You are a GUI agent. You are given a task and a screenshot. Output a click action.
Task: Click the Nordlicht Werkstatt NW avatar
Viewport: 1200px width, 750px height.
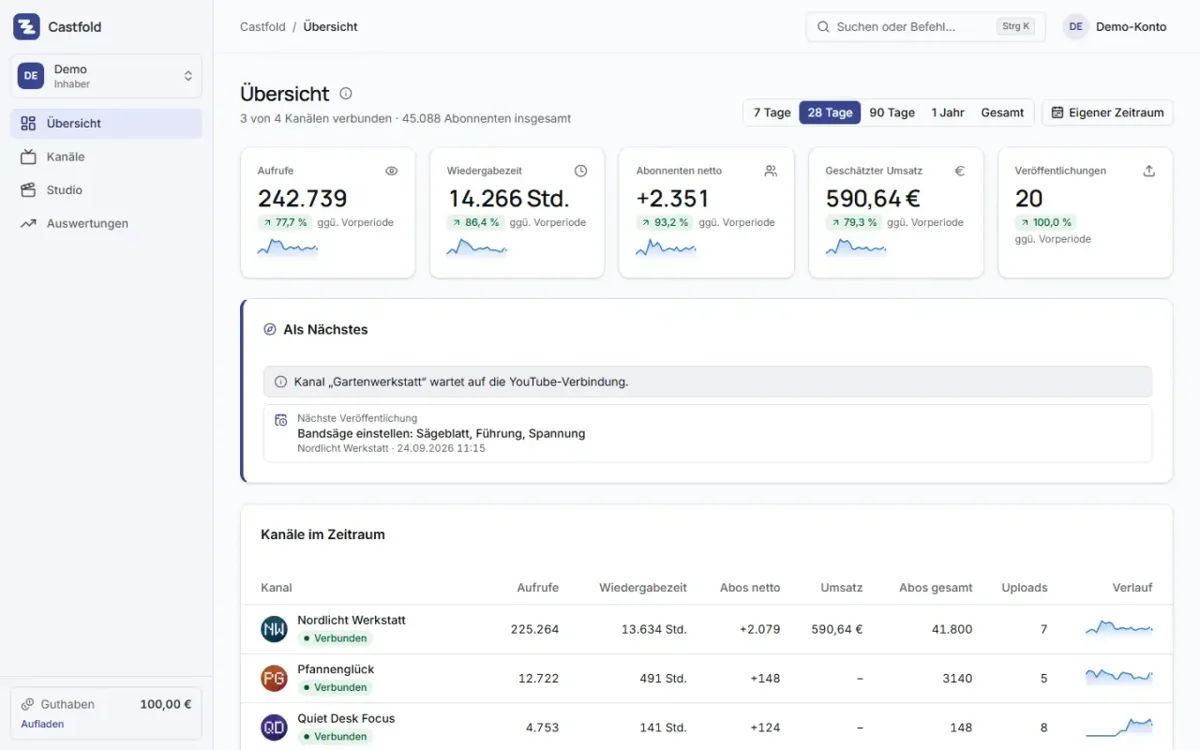274,629
